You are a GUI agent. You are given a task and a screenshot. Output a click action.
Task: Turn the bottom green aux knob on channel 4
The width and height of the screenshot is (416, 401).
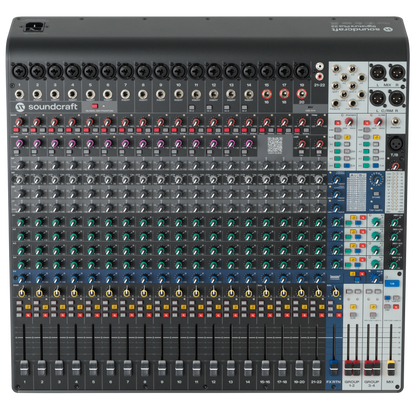[74, 265]
